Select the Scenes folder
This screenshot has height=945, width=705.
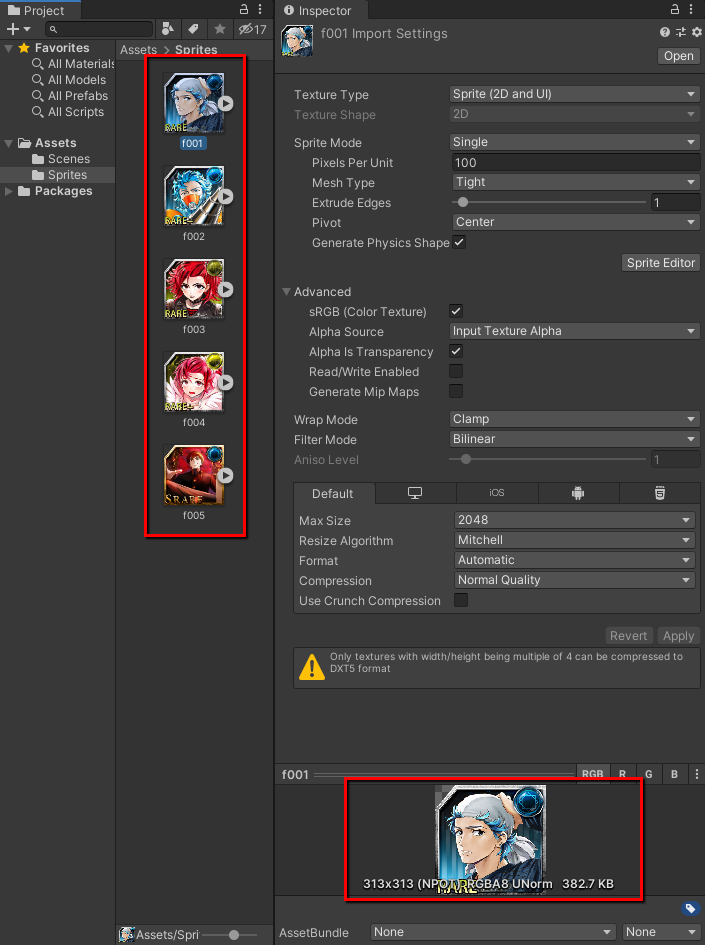click(x=60, y=159)
